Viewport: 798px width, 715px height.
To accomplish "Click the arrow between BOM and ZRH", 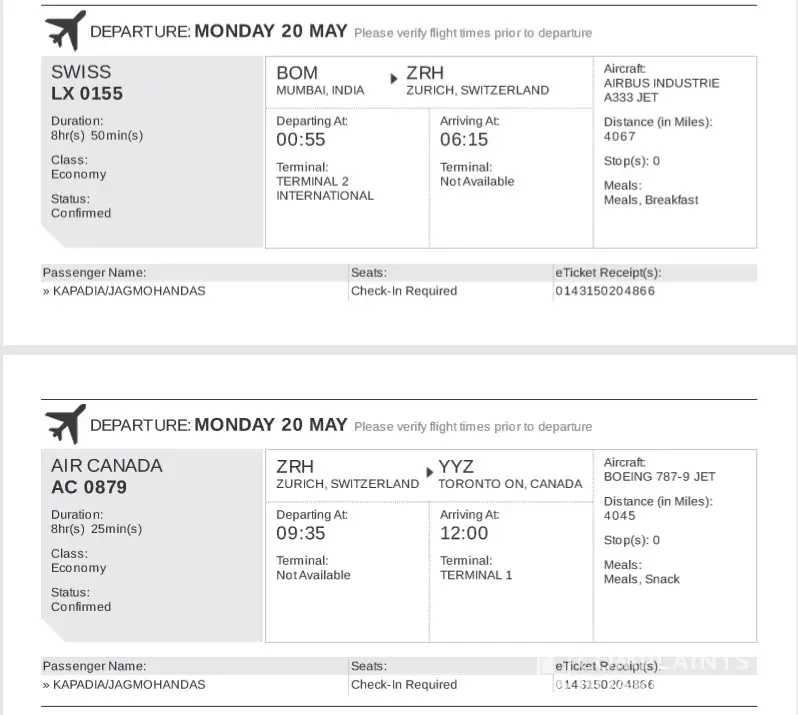I will 393,78.
